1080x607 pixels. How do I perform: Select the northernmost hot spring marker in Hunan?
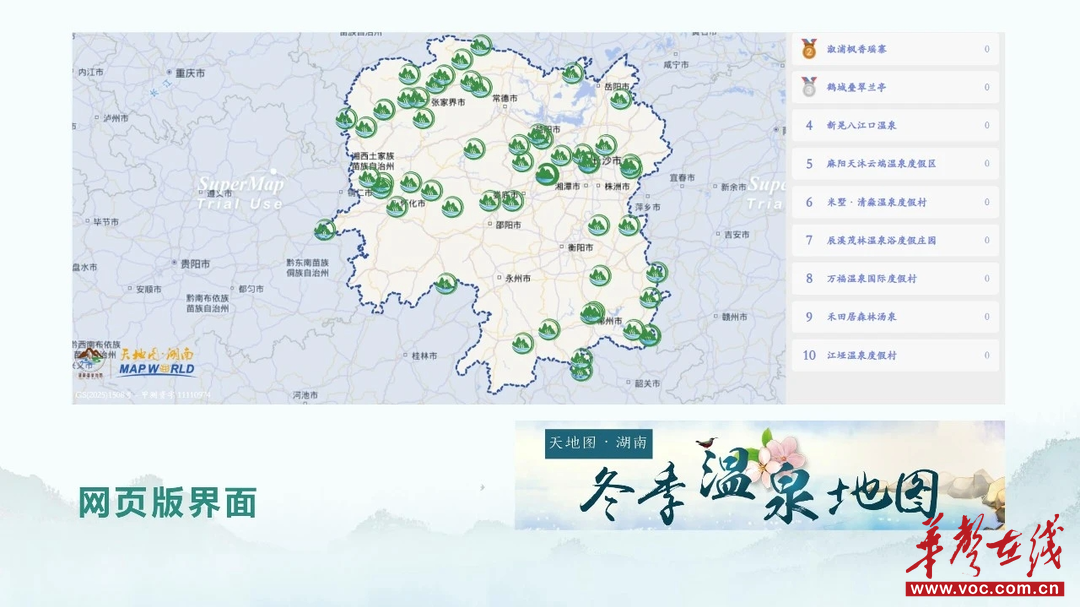point(481,45)
